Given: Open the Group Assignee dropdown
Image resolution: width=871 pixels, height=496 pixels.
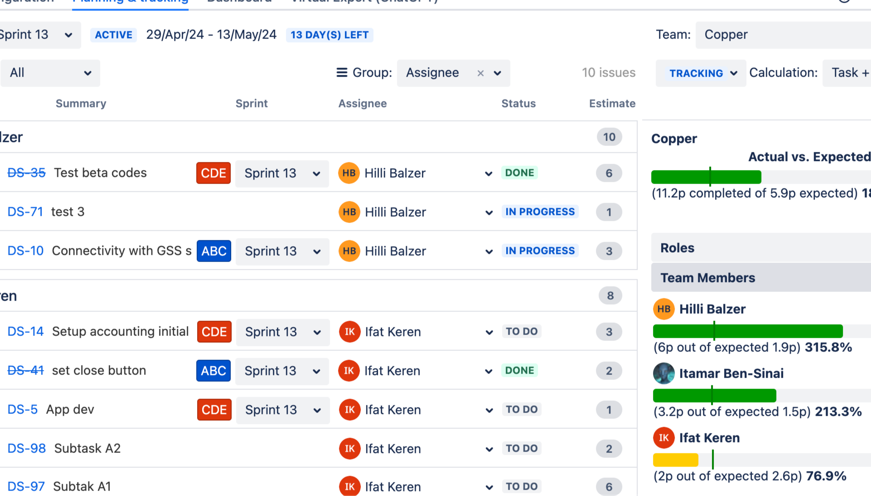Looking at the screenshot, I should (453, 73).
